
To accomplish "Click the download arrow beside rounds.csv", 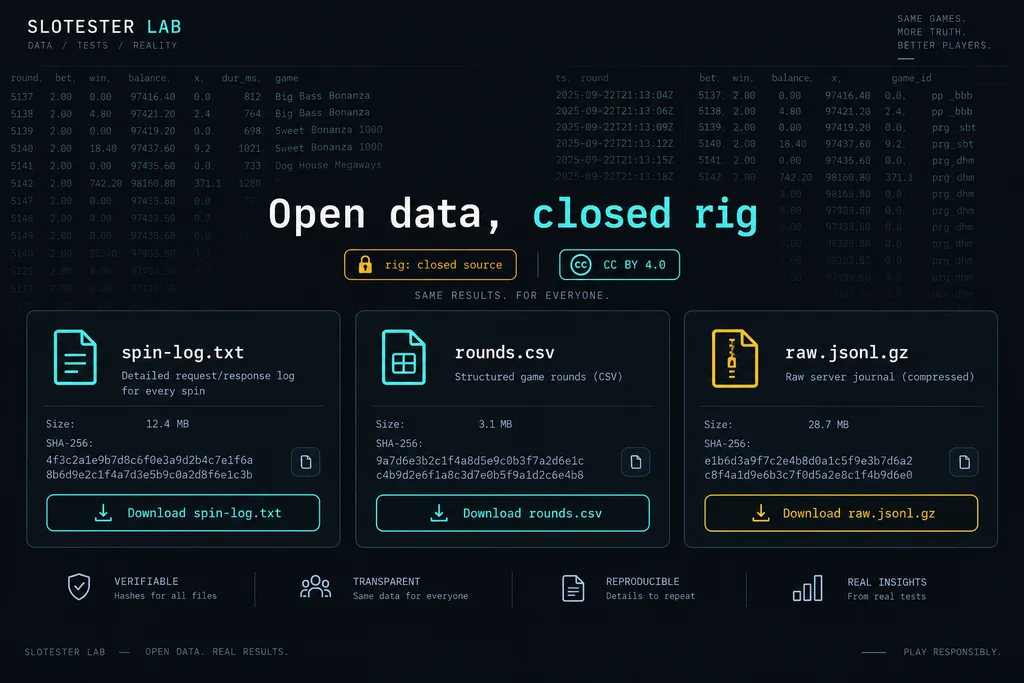I will (439, 513).
